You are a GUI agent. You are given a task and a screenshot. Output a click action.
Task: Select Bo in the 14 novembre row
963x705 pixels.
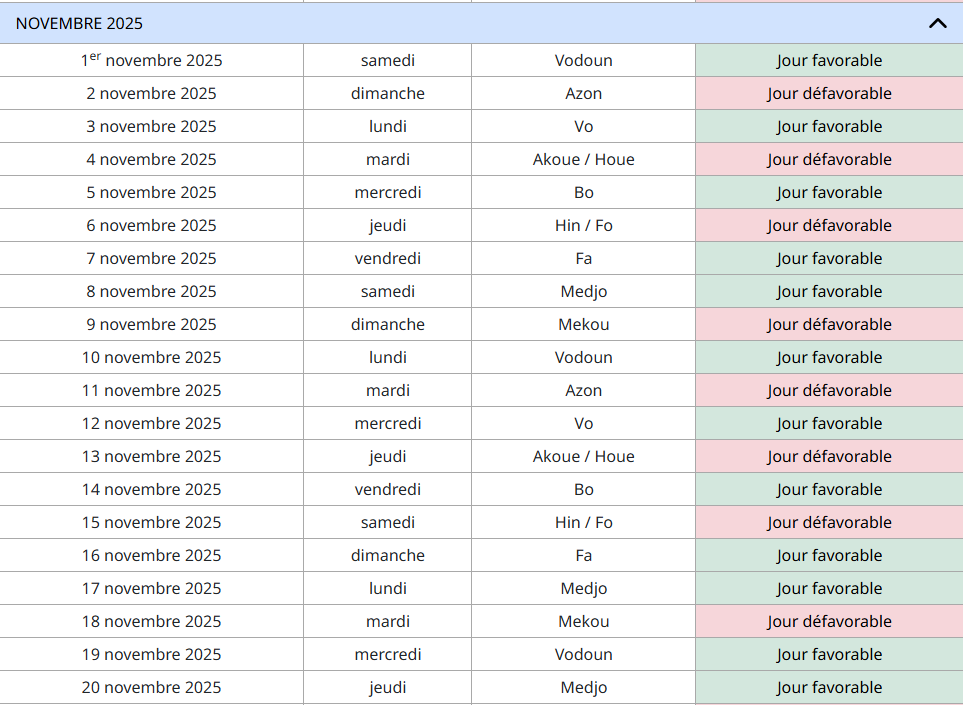click(583, 489)
